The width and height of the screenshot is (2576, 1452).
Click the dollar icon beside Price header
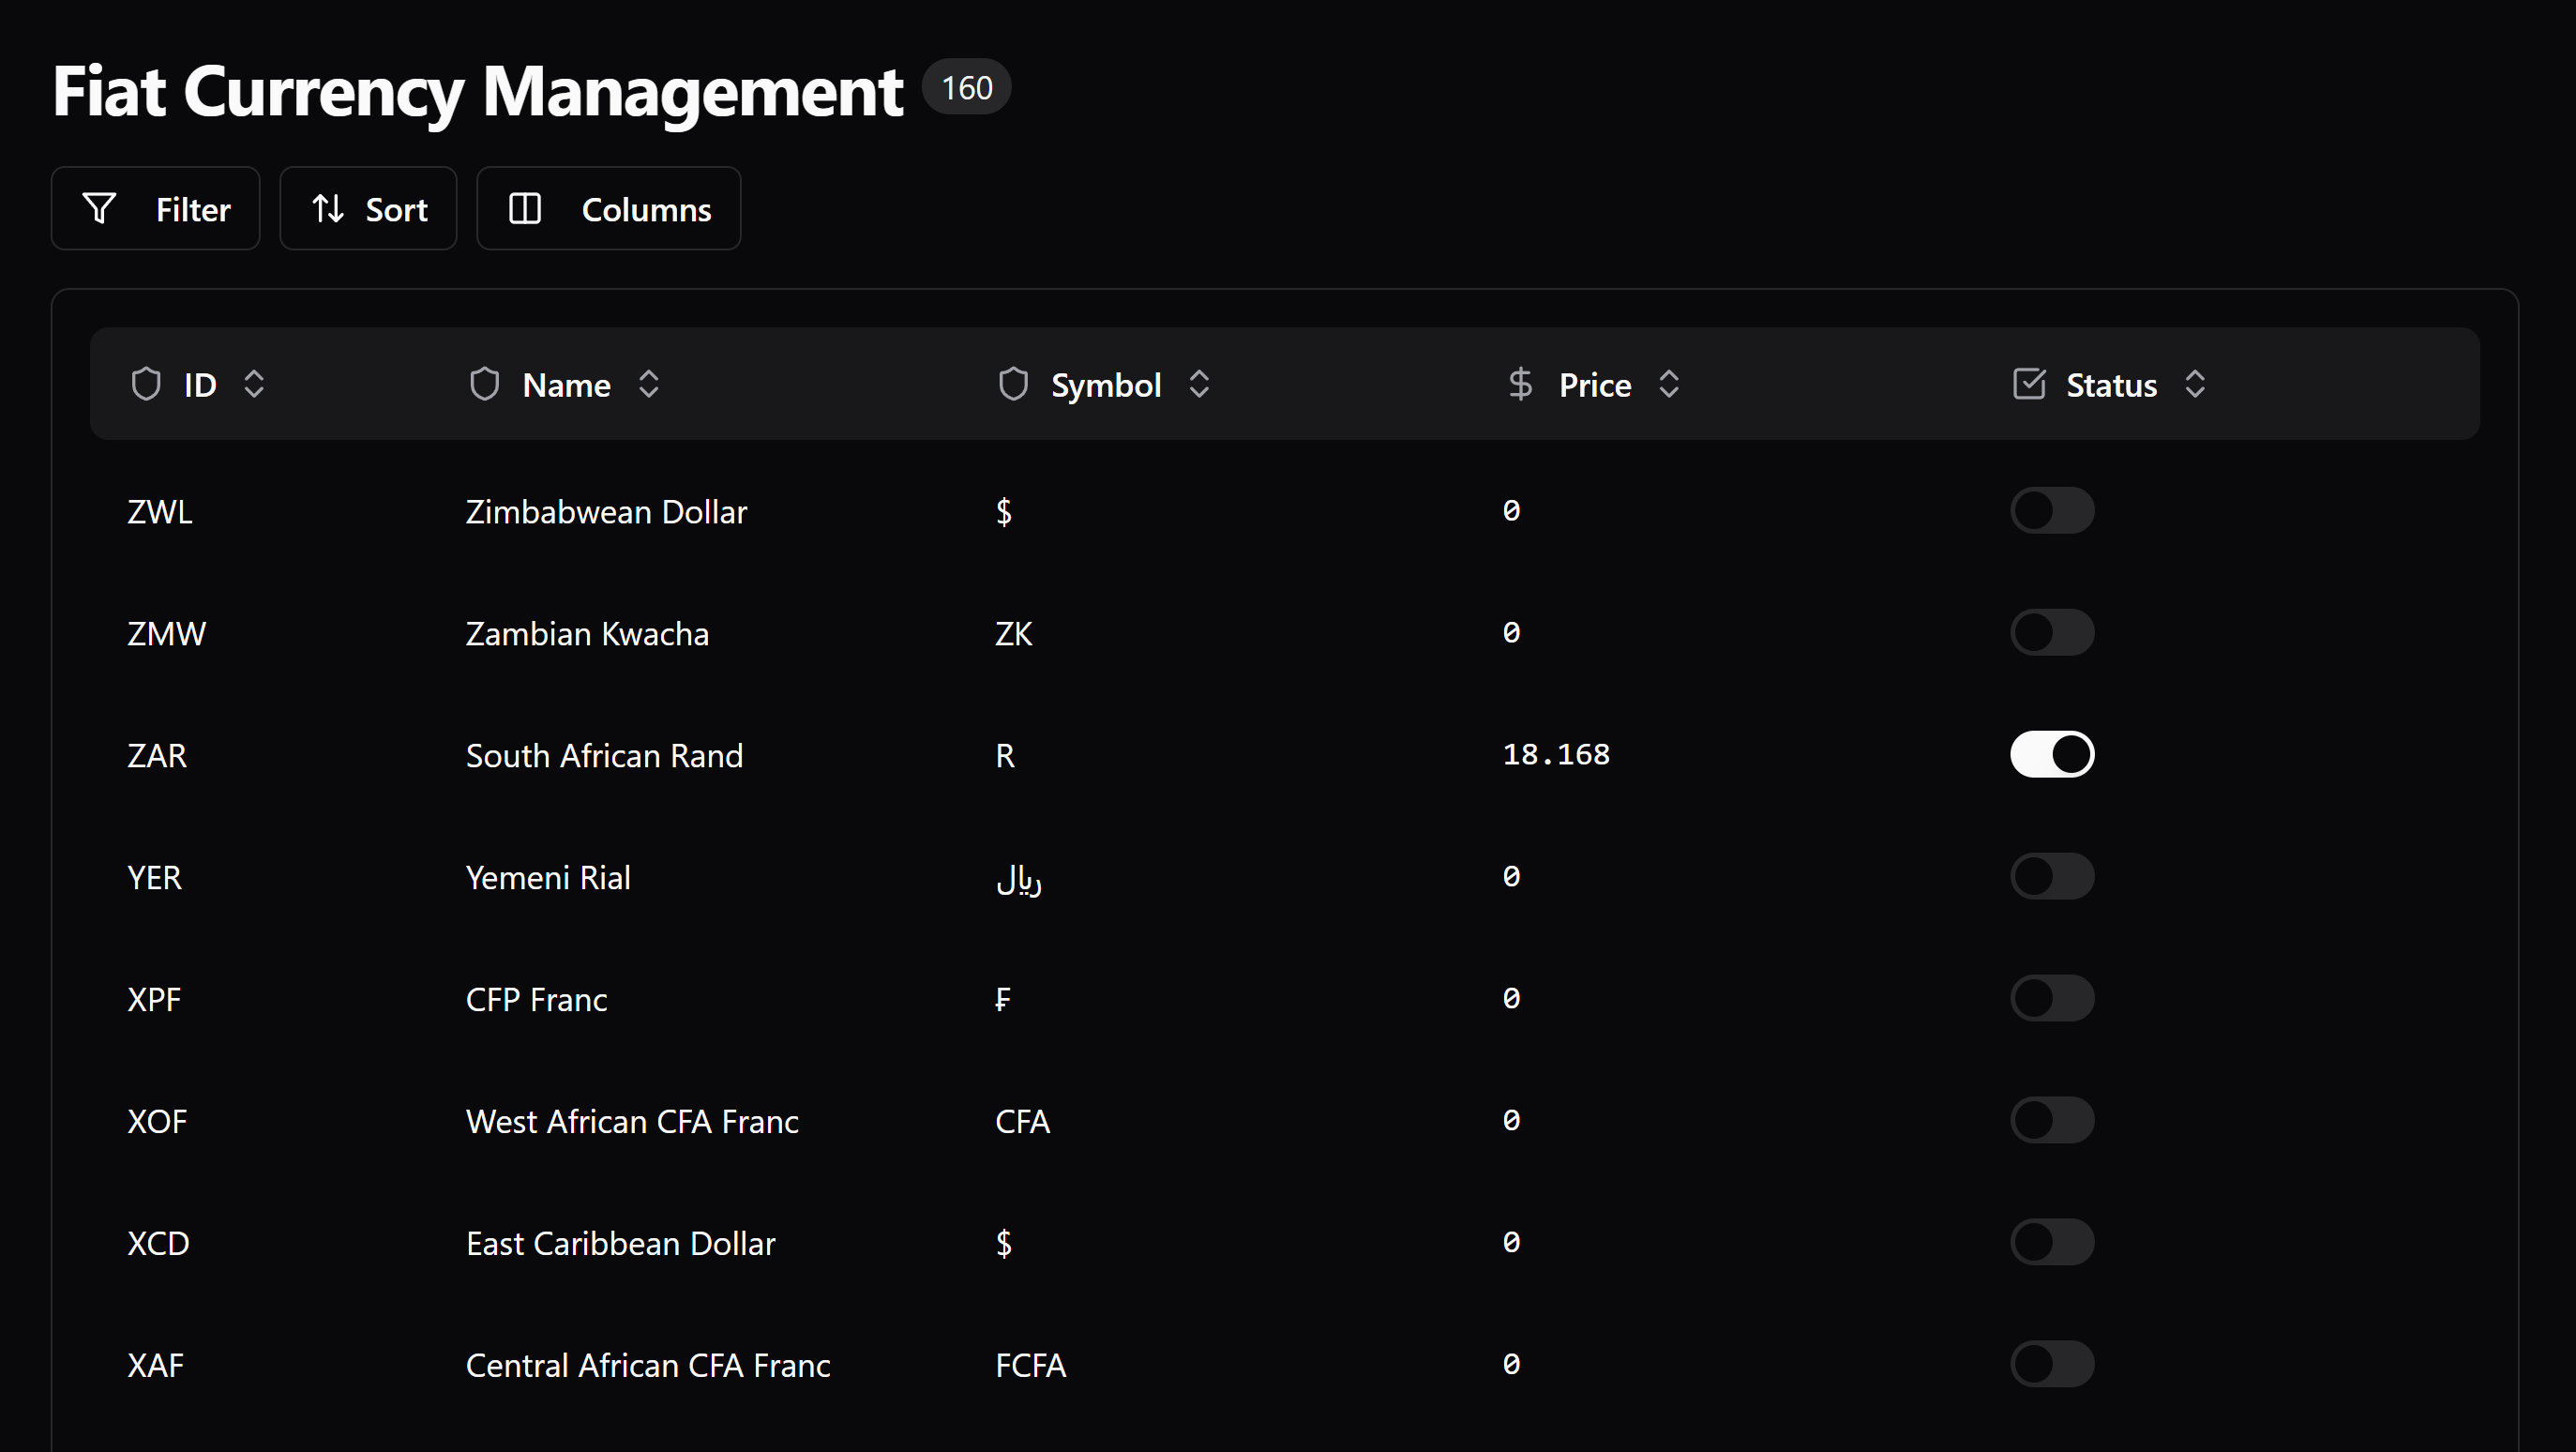tap(1520, 385)
